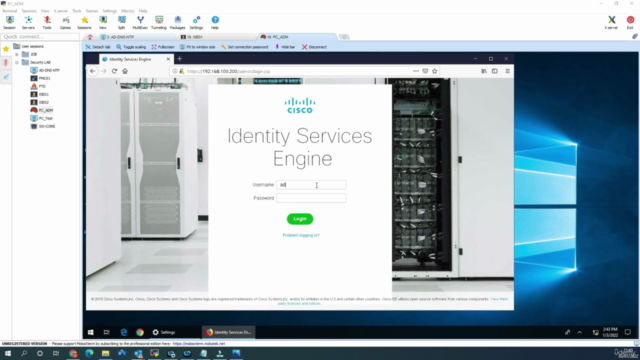640x360 pixels.
Task: Open the Firefox hamburger menu
Action: pos(507,71)
